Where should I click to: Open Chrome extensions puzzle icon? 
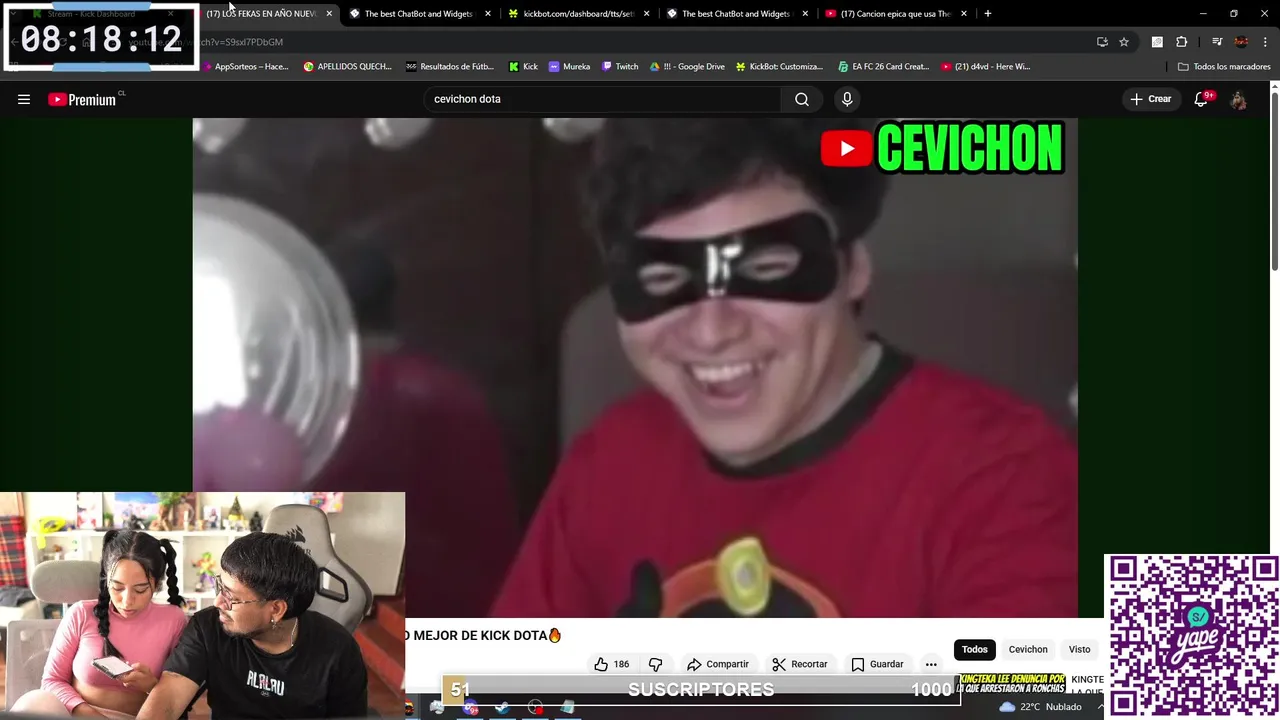click(1182, 42)
